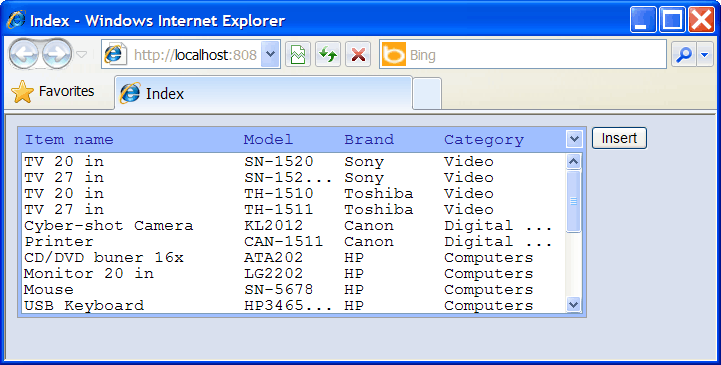Open the search provider options dropdown
This screenshot has height=365, width=721.
[705, 55]
